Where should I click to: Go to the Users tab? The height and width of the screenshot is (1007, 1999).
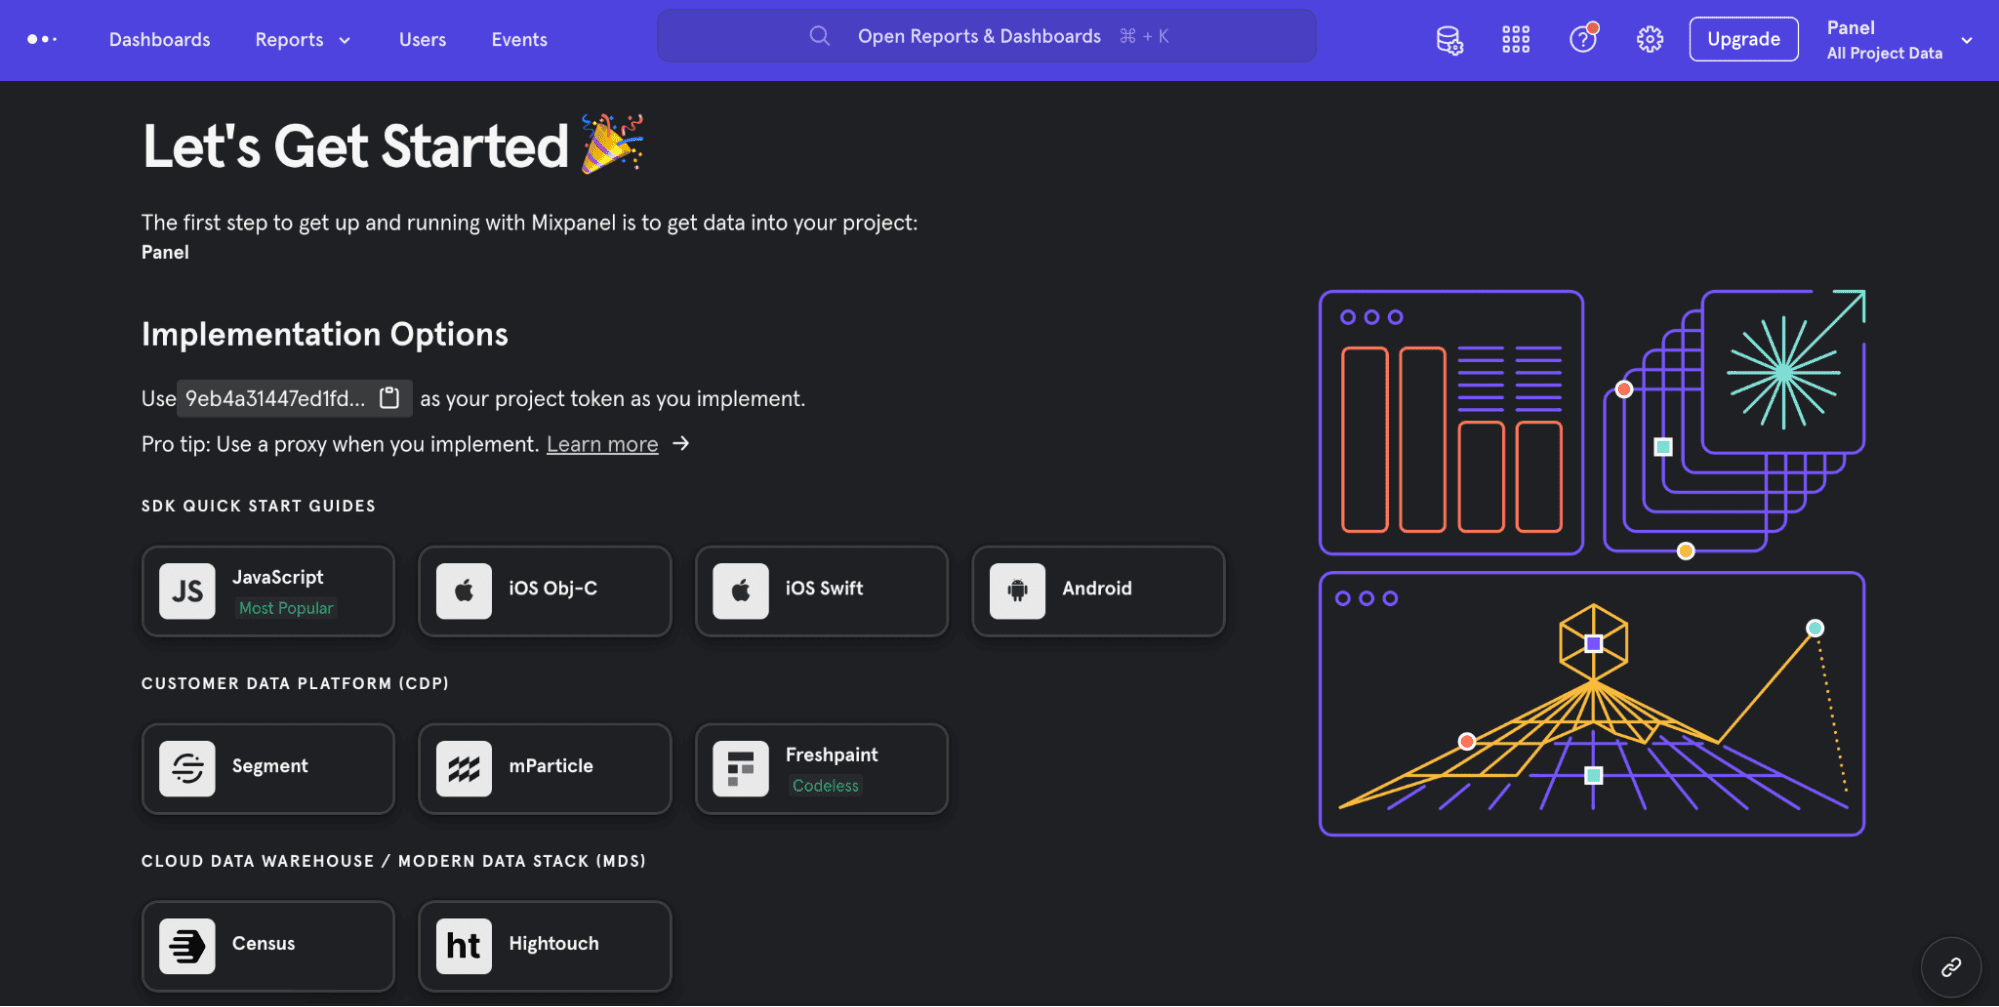coord(422,40)
